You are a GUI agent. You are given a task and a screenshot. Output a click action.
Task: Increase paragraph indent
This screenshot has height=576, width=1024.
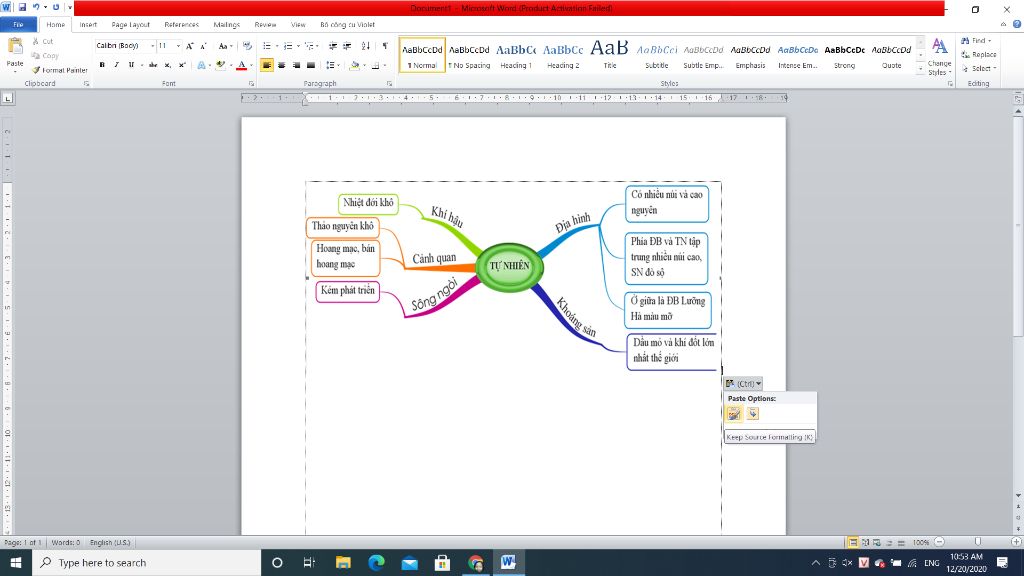pos(347,46)
